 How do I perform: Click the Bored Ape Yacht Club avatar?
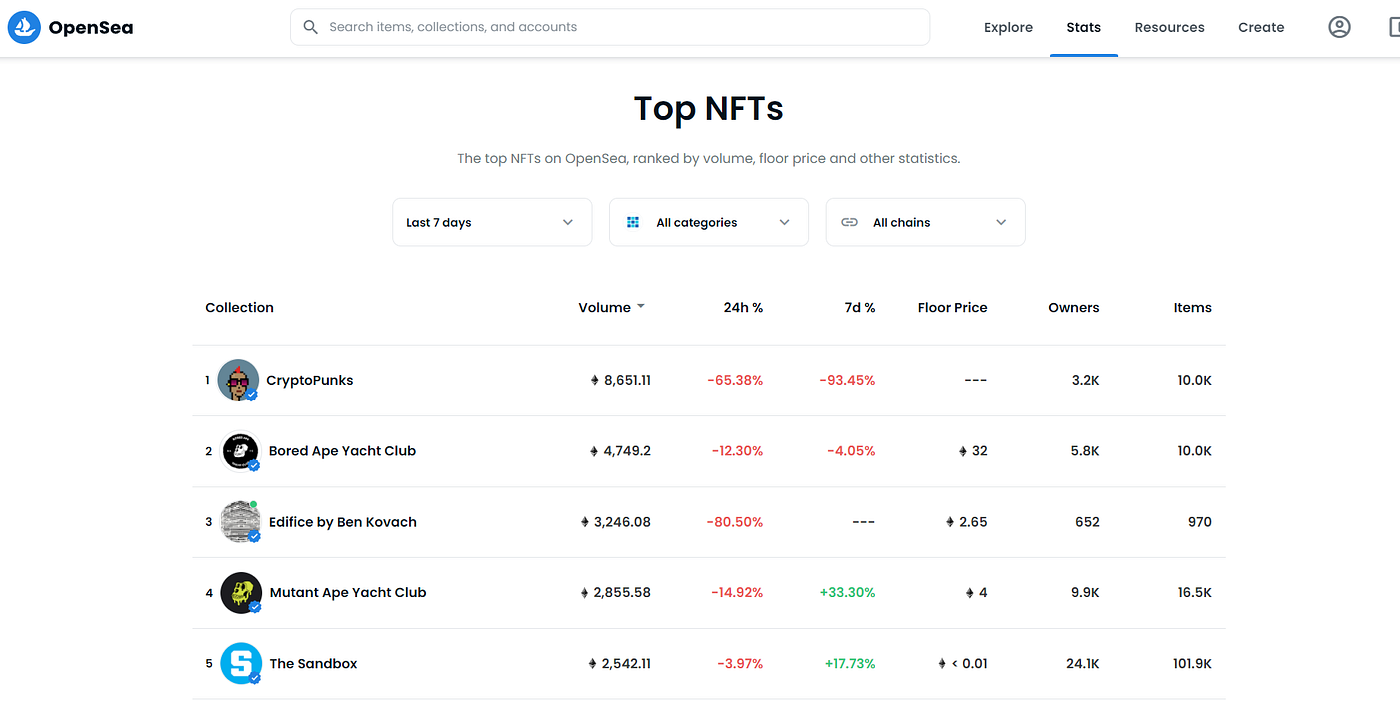point(240,451)
